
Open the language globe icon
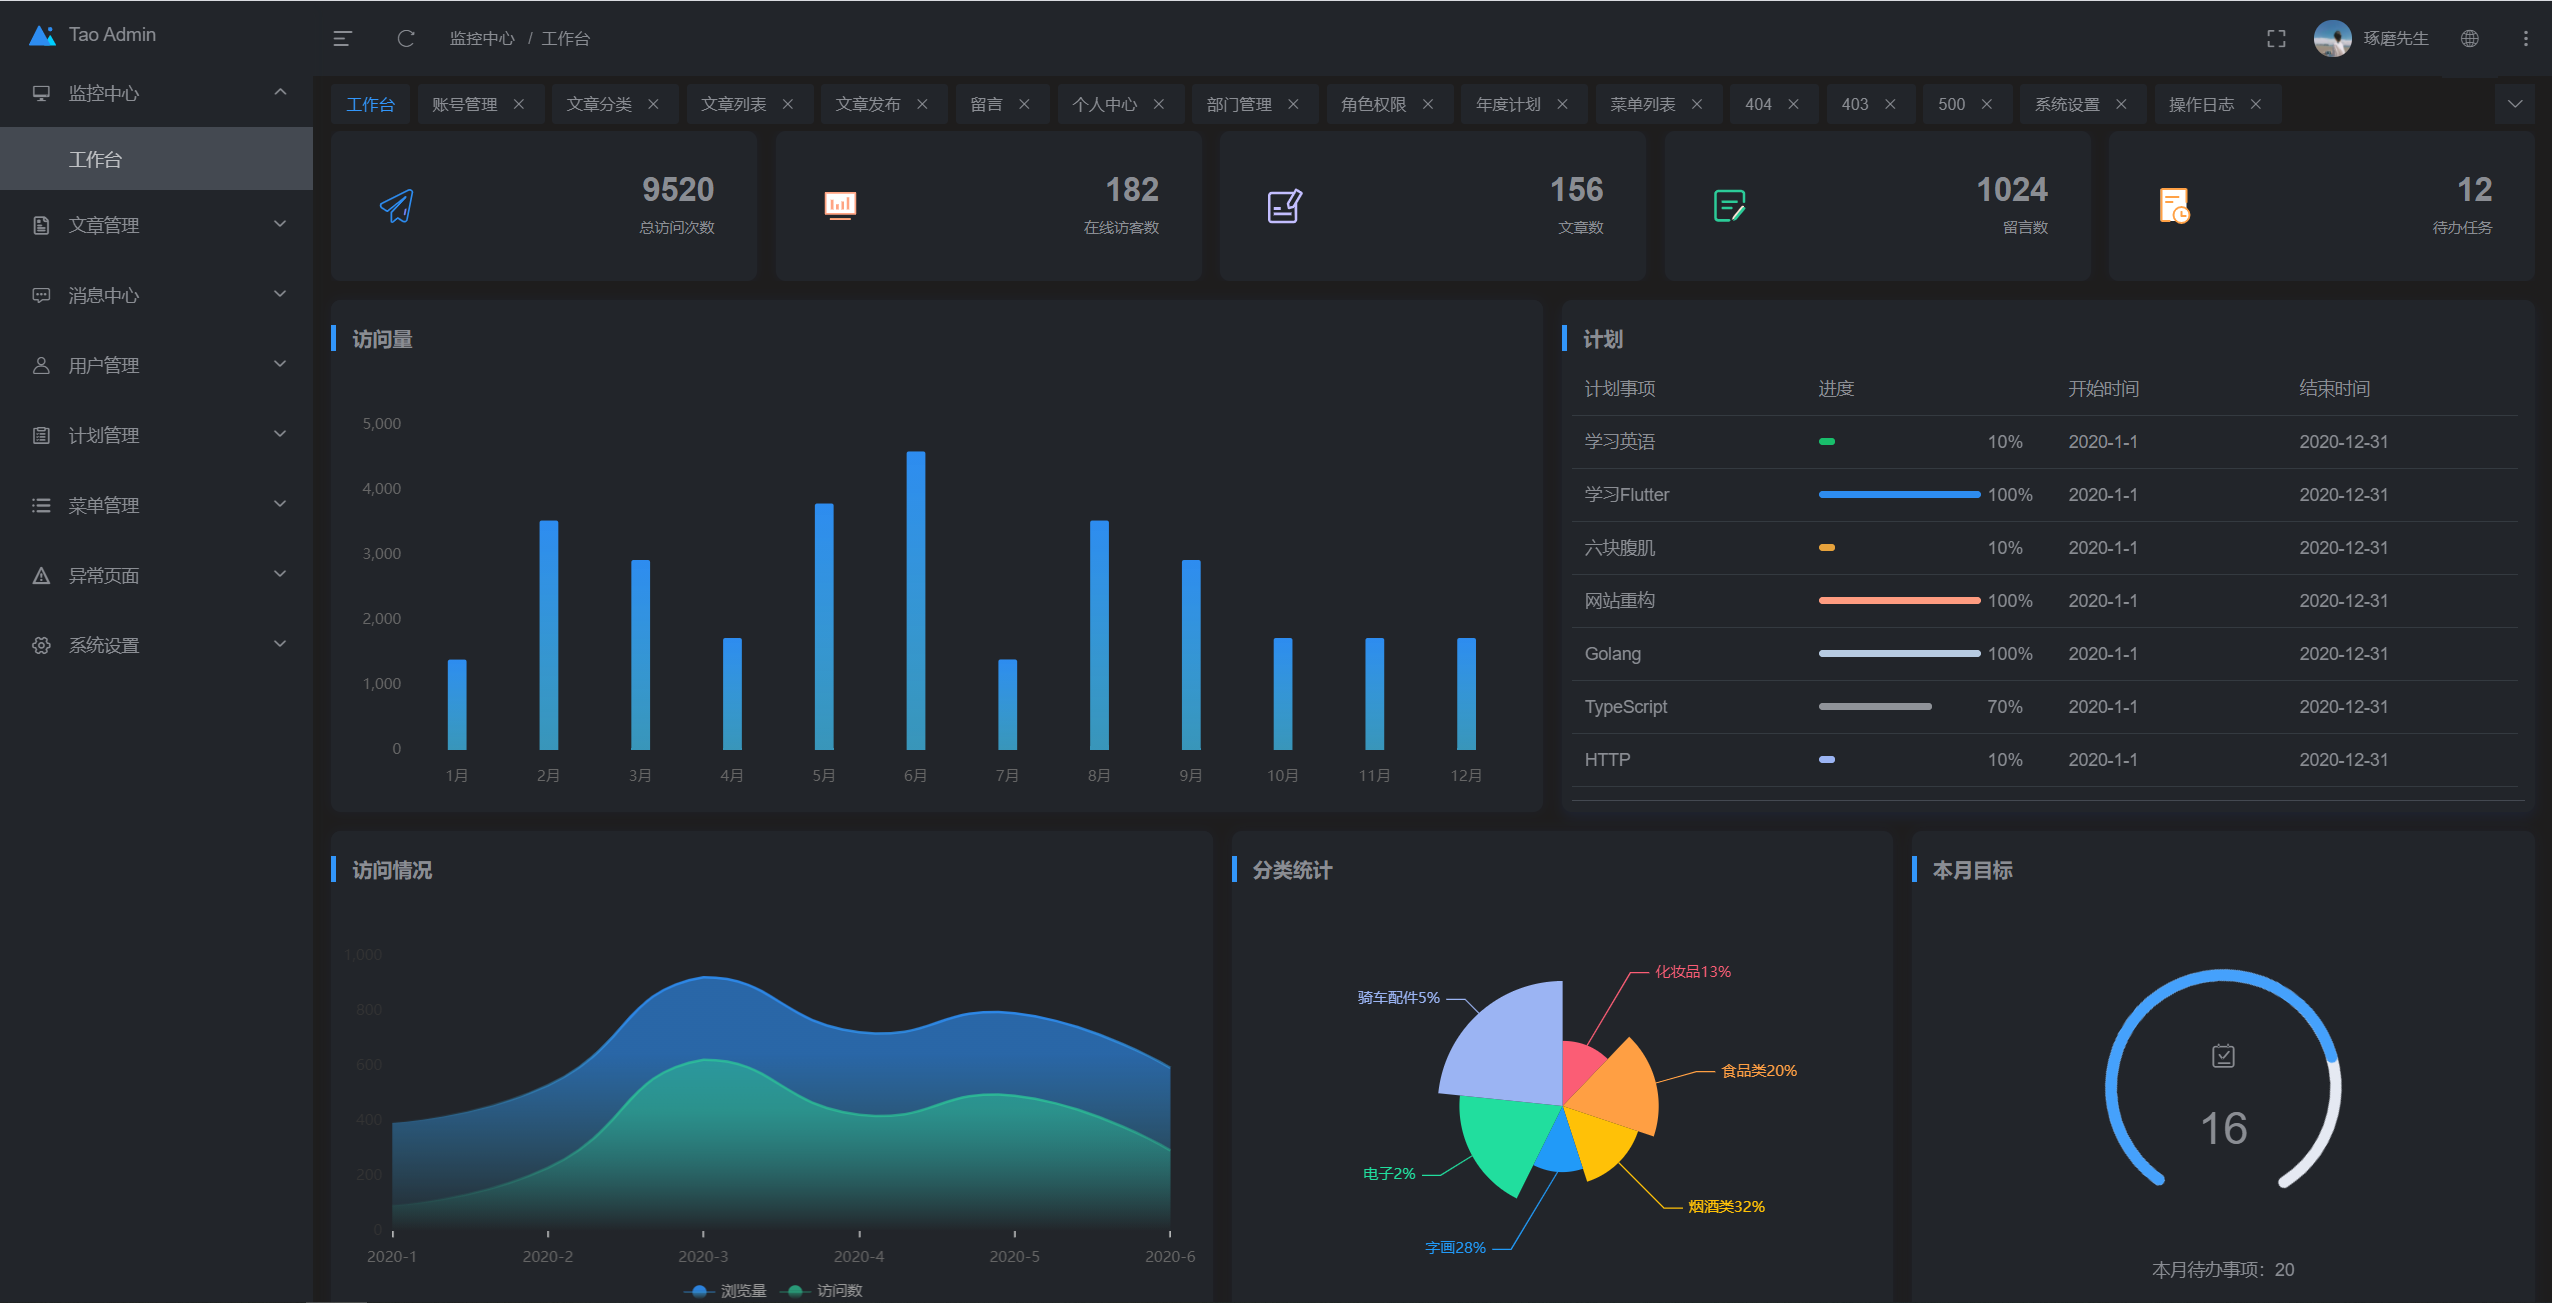2469,39
